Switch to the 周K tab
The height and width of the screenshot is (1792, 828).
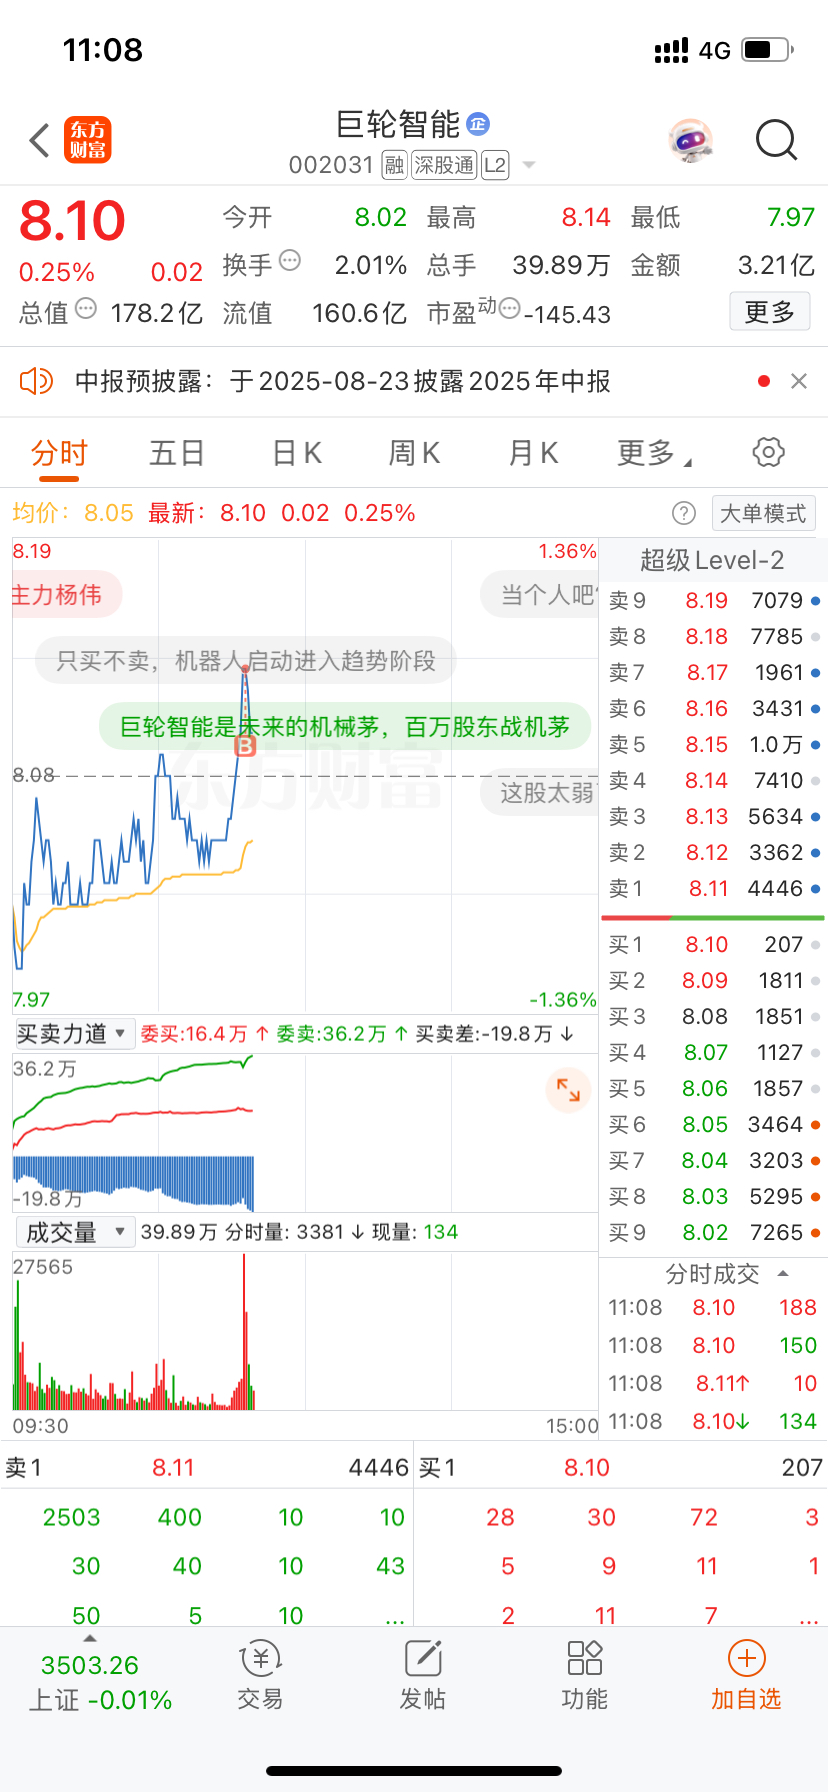pos(414,453)
